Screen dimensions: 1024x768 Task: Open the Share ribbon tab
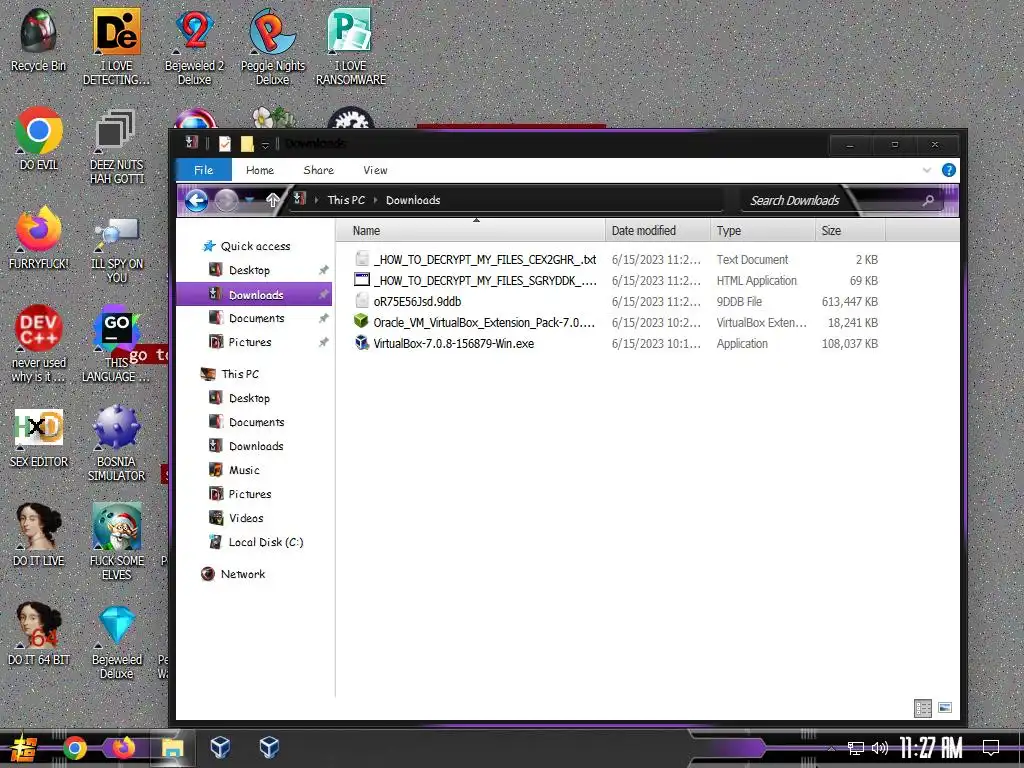click(x=319, y=170)
